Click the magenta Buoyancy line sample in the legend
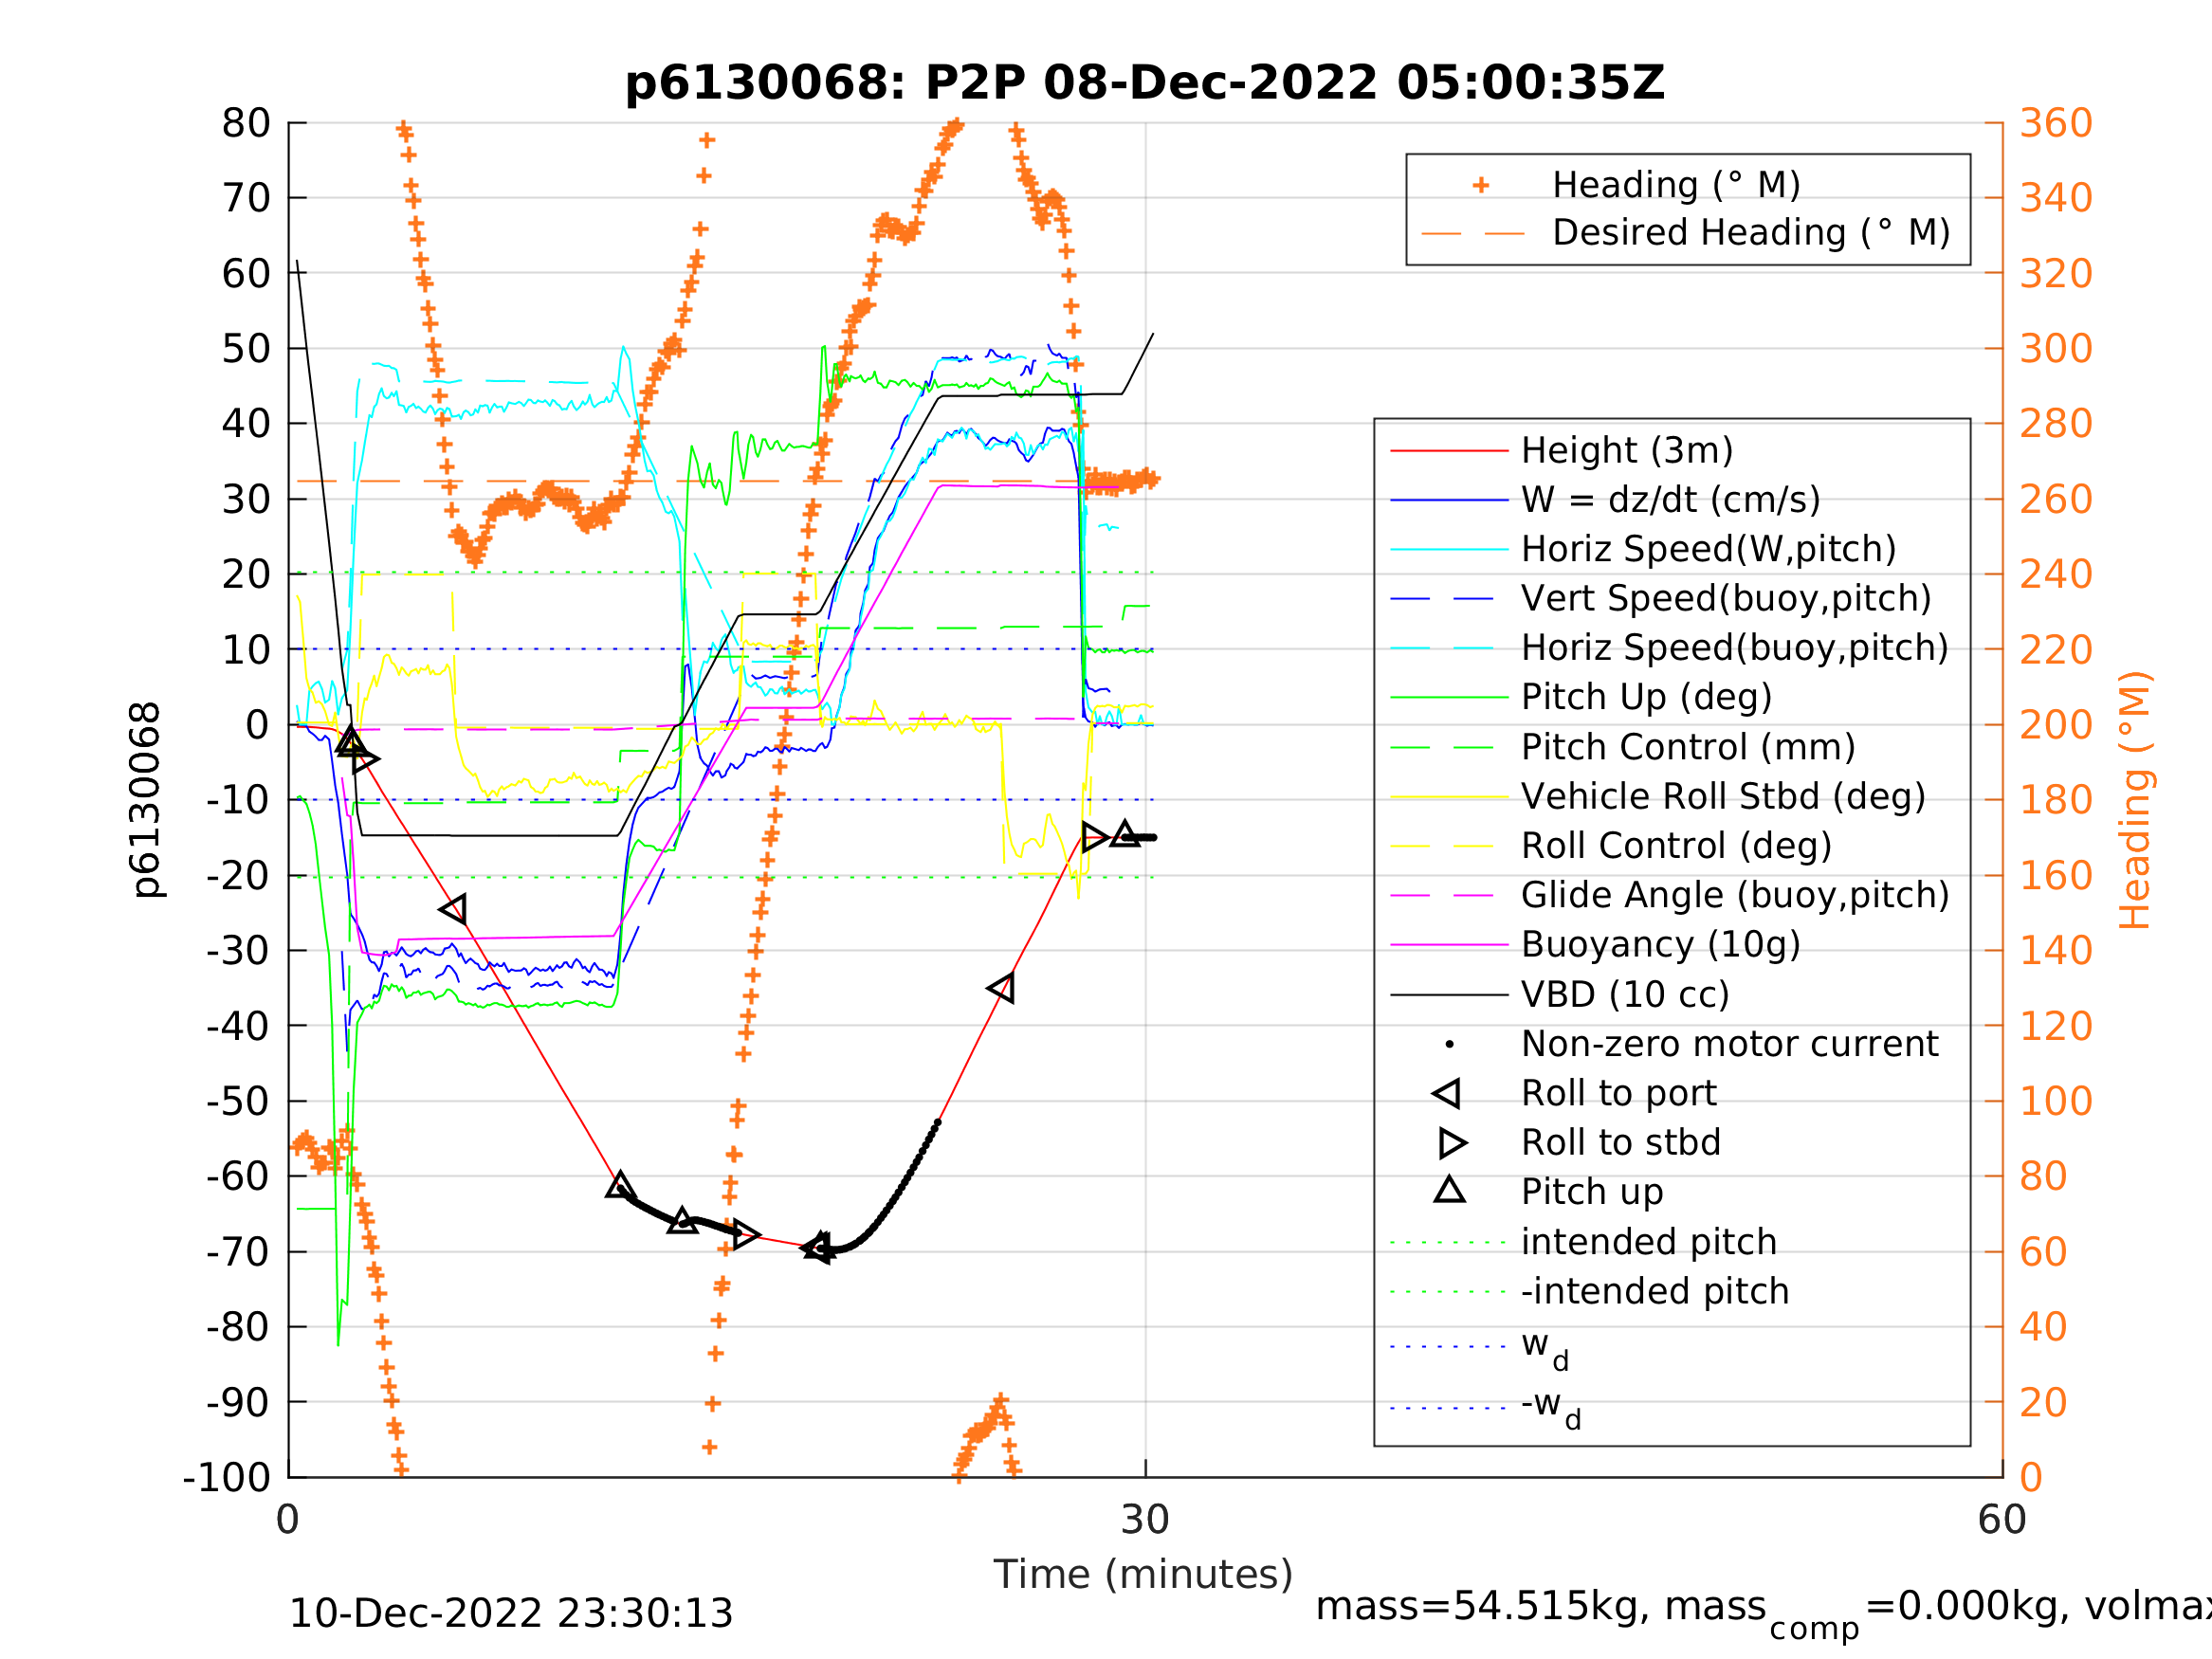The height and width of the screenshot is (1659, 2212). pos(1449,944)
